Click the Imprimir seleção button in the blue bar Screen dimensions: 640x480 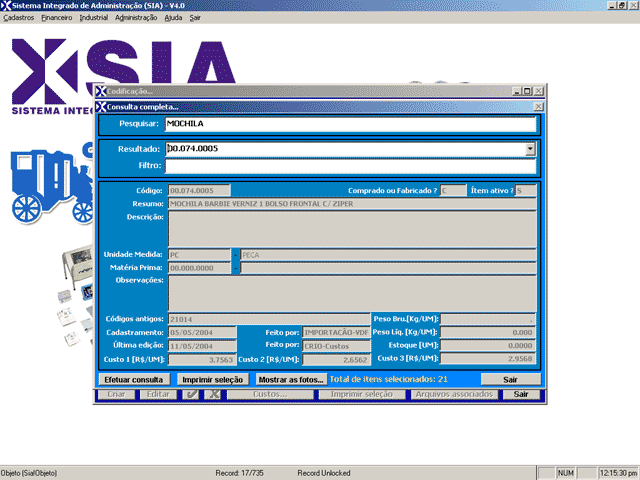coord(211,380)
